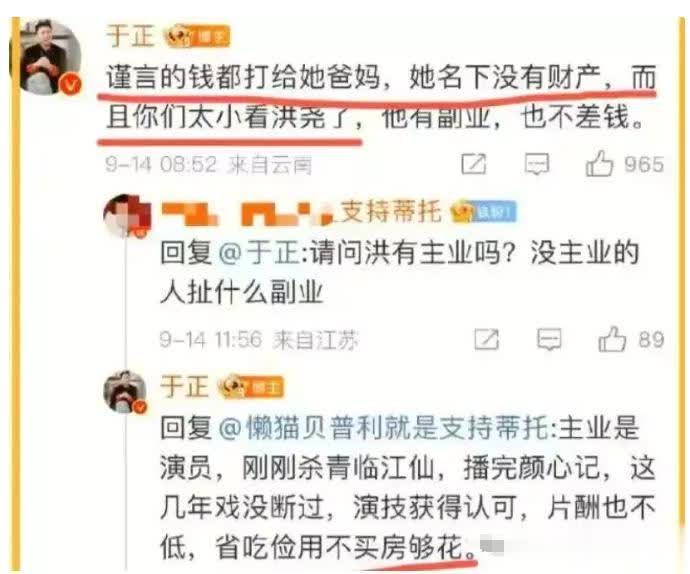This screenshot has height=574, width=690.
Task: Open 于正 username at top
Action: [130, 36]
